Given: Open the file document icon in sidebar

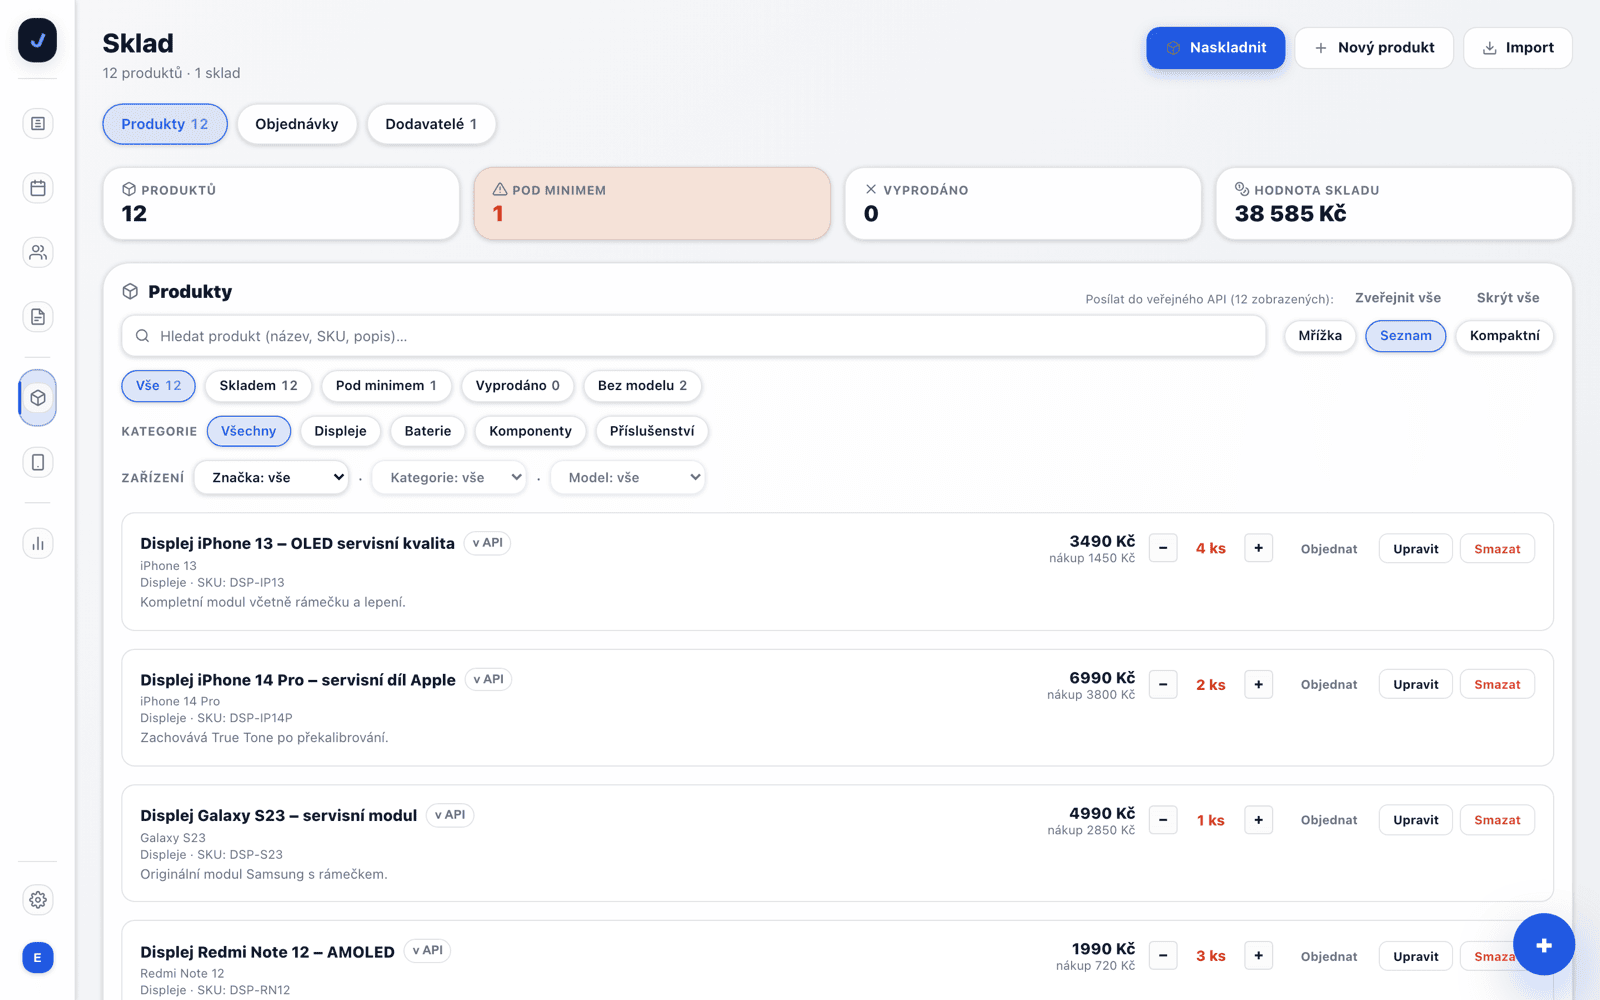Looking at the screenshot, I should pyautogui.click(x=38, y=317).
